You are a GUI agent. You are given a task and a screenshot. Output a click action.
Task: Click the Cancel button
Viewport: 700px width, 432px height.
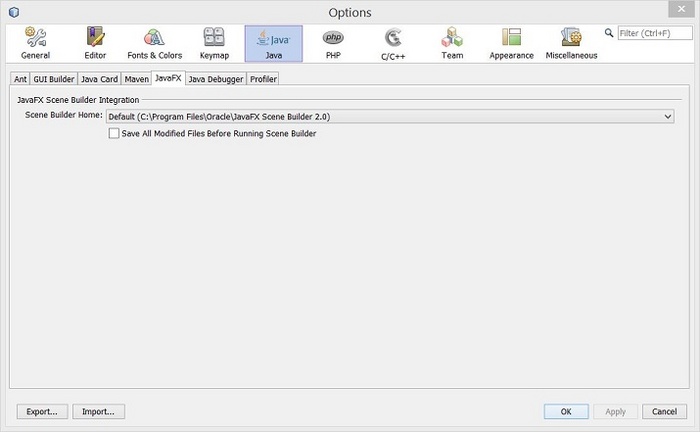click(x=664, y=411)
